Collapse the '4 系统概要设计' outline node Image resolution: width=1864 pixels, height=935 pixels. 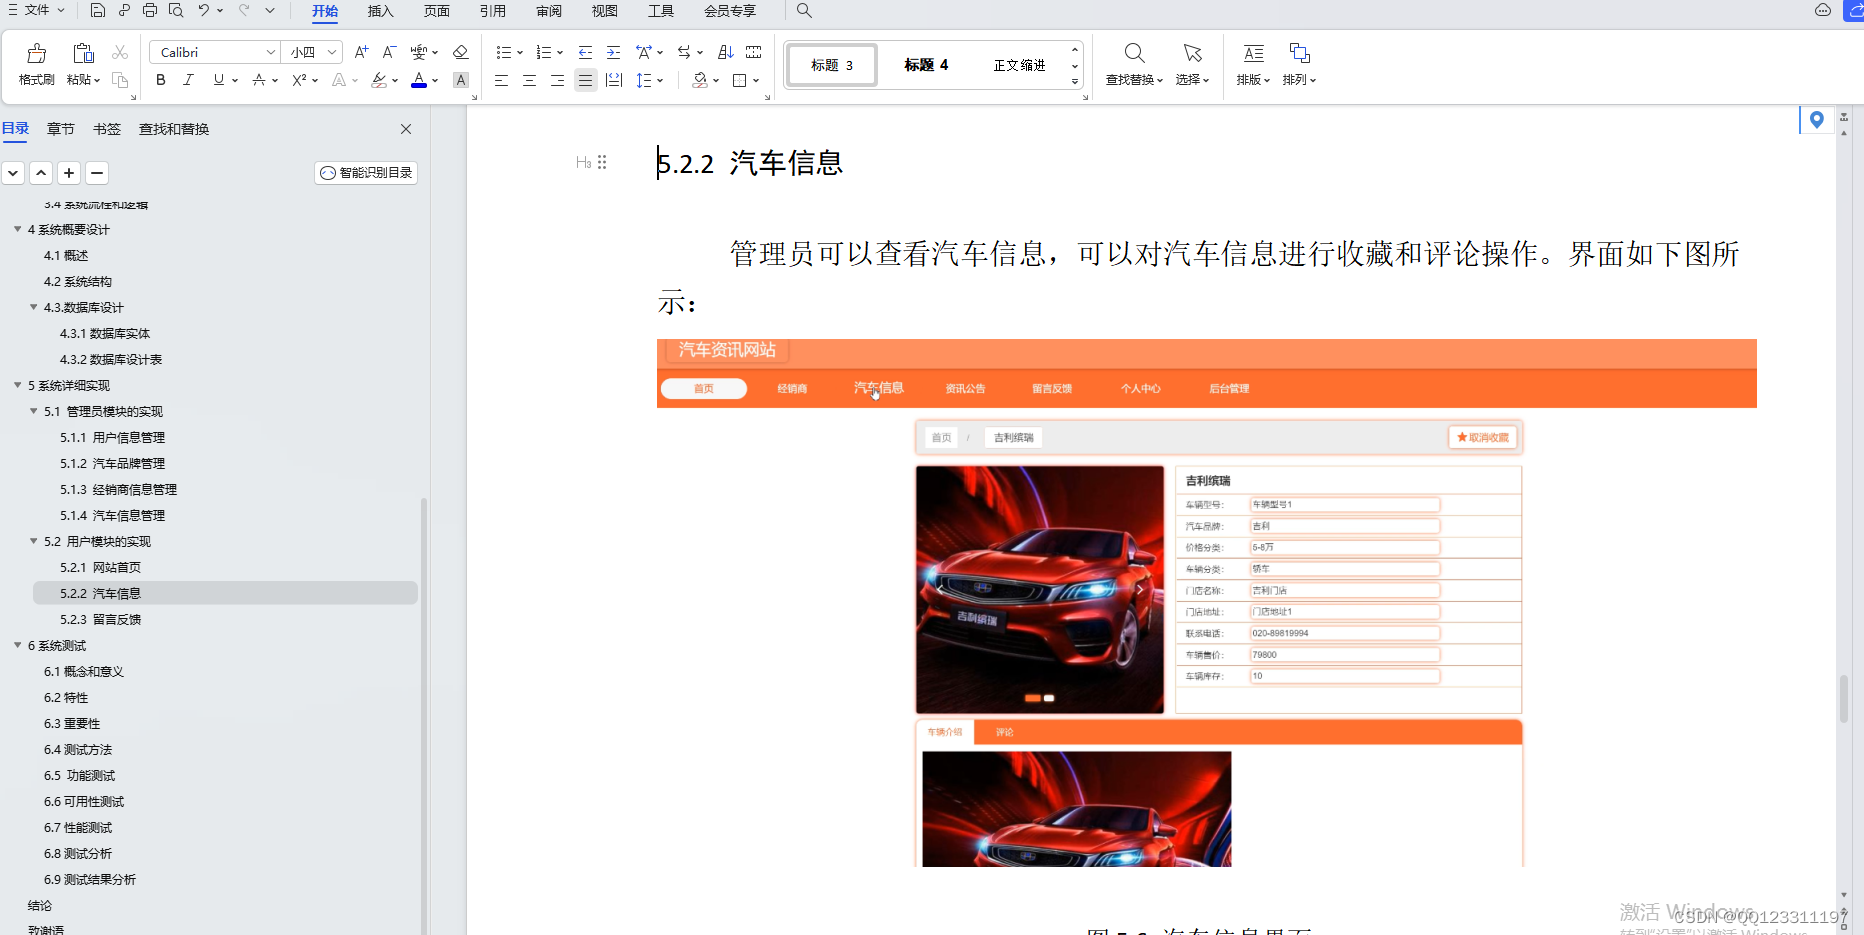coord(18,229)
